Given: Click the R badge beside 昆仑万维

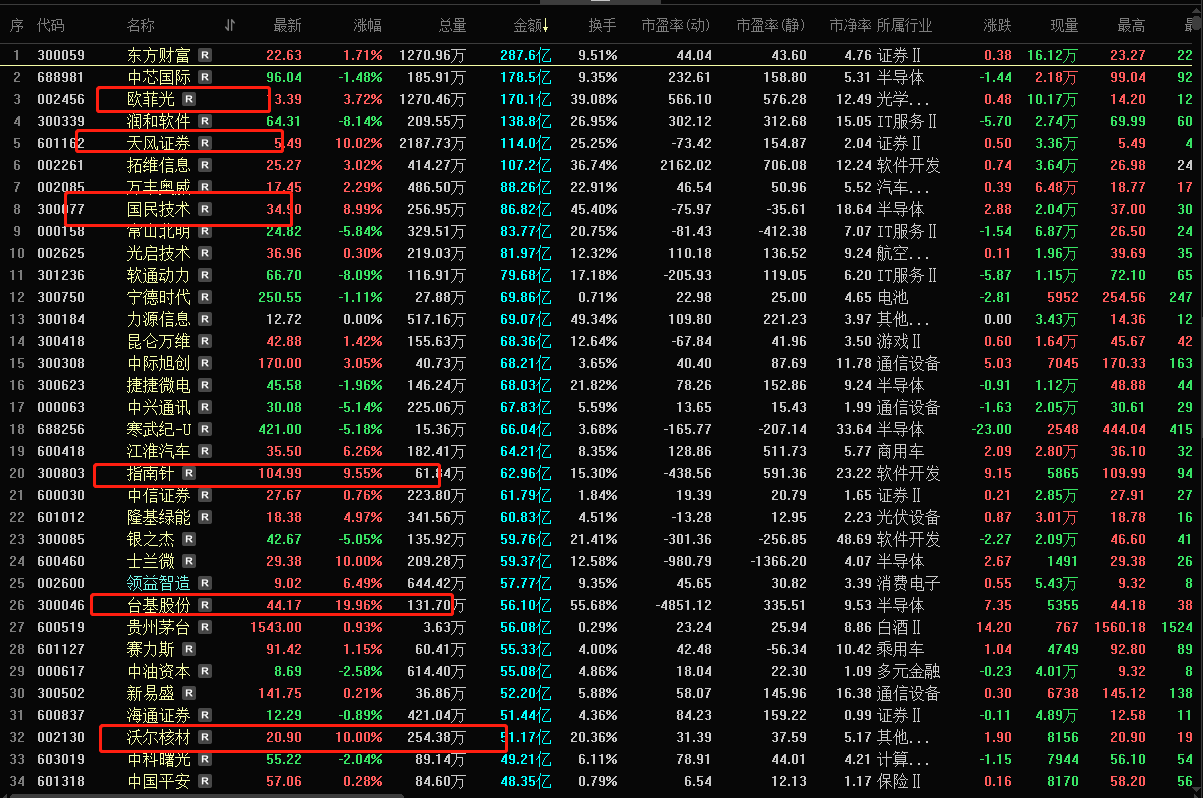Looking at the screenshot, I should pyautogui.click(x=205, y=341).
